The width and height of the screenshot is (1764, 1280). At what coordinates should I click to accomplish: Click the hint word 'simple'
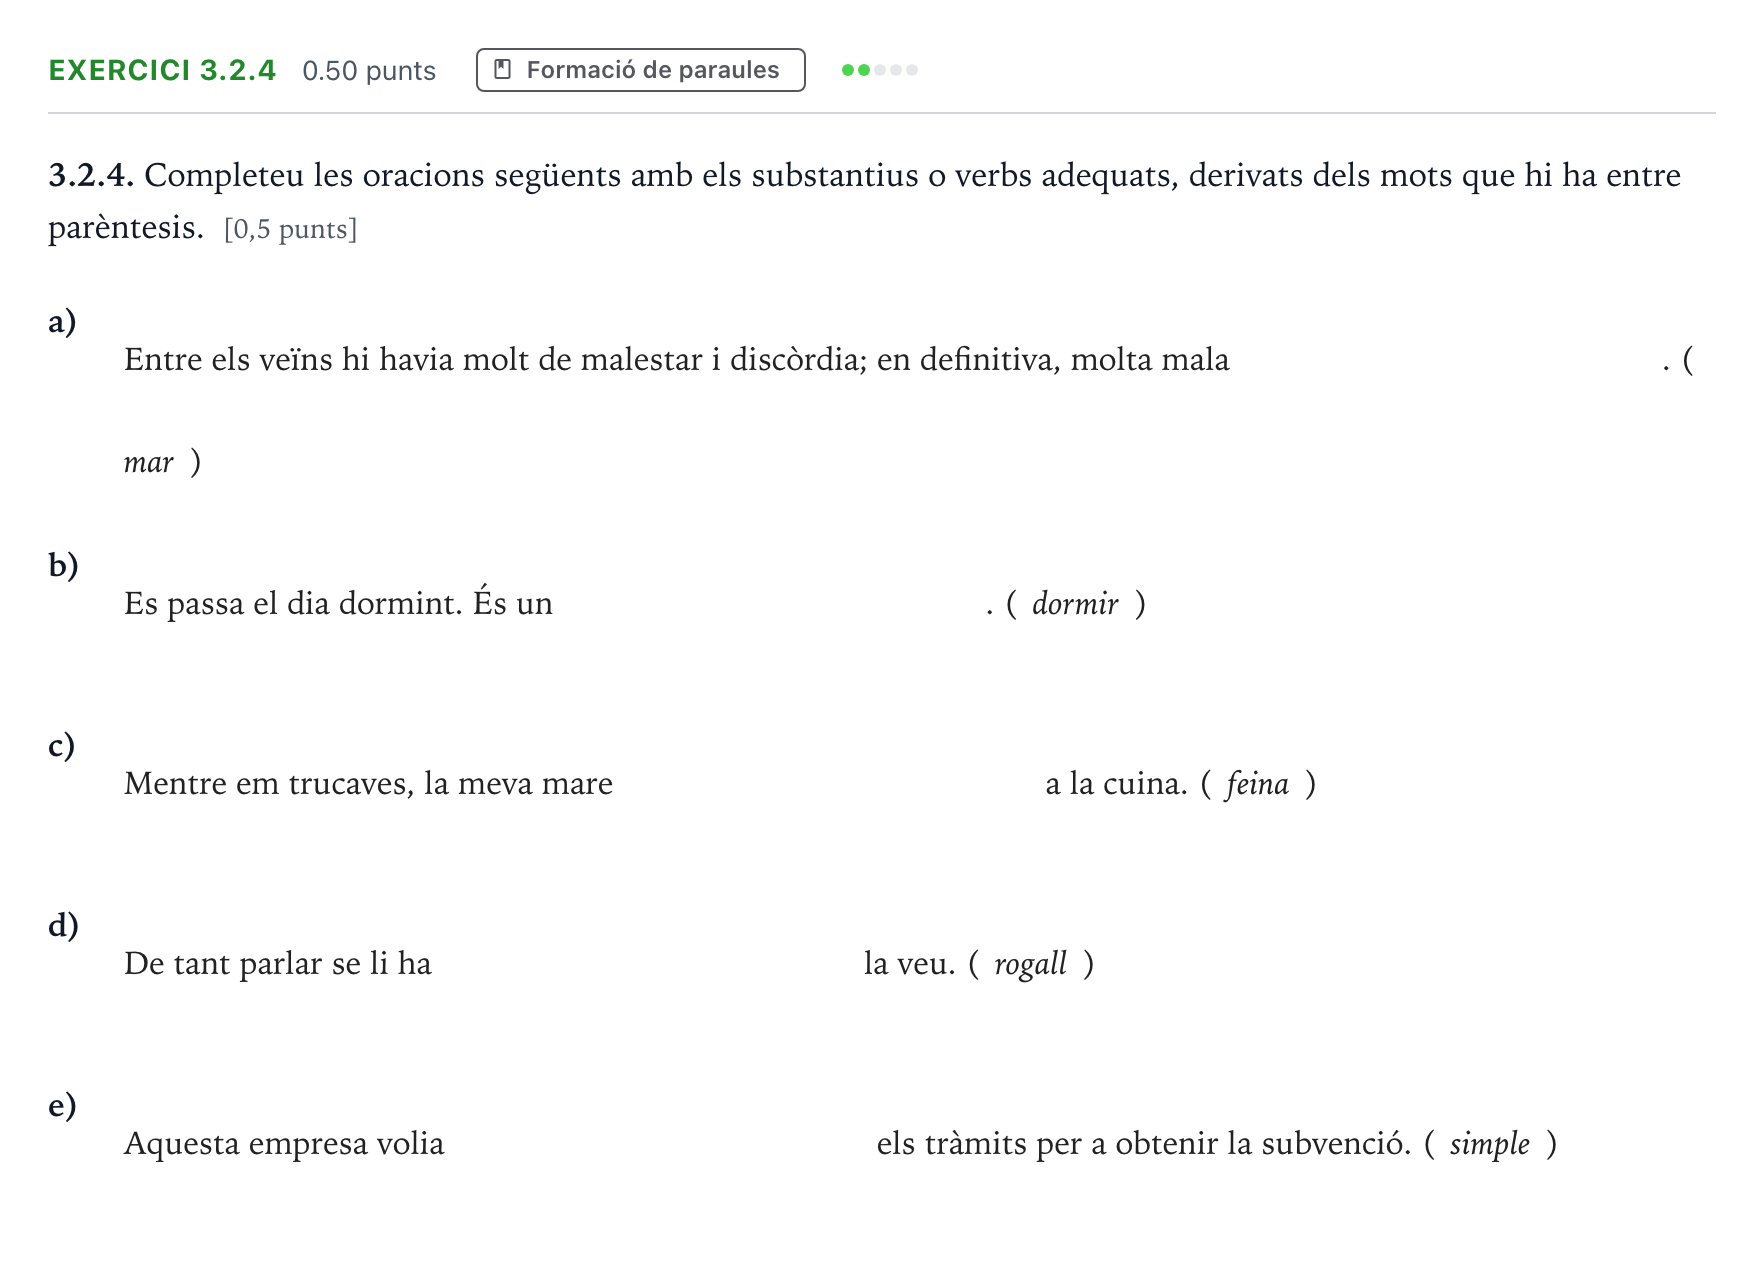tap(1490, 1144)
